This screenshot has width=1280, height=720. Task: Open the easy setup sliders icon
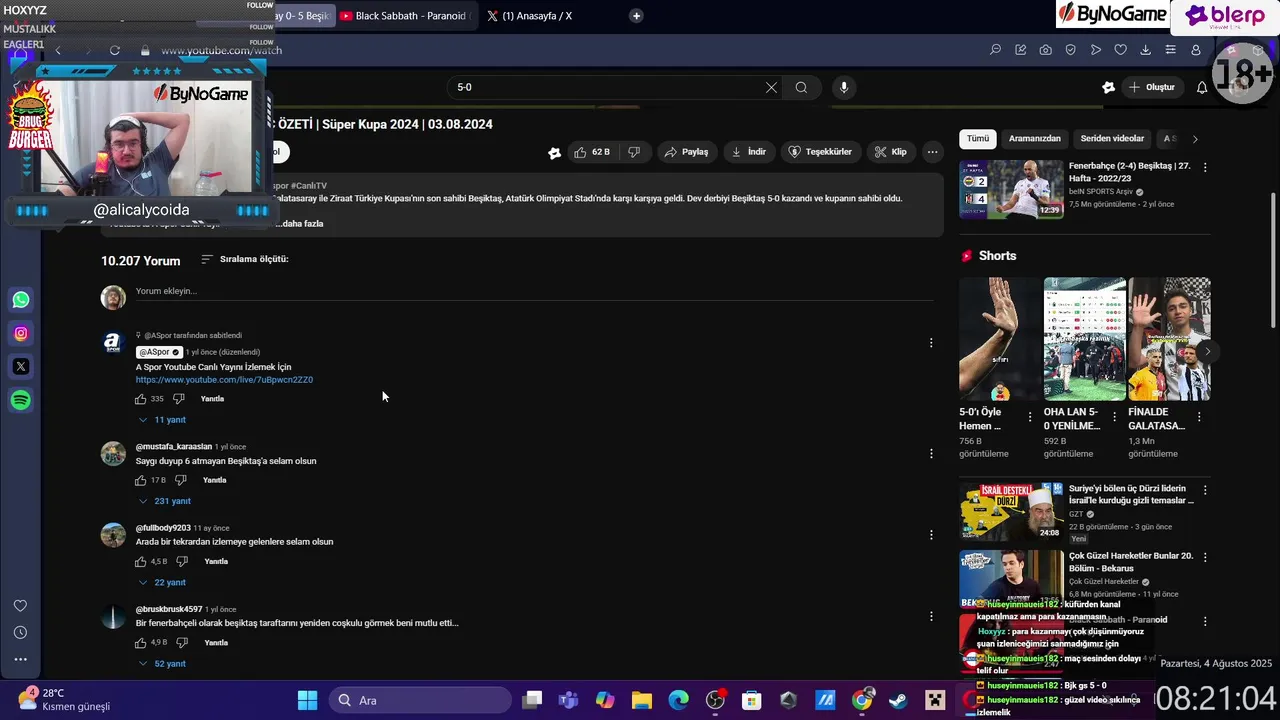point(1170,50)
